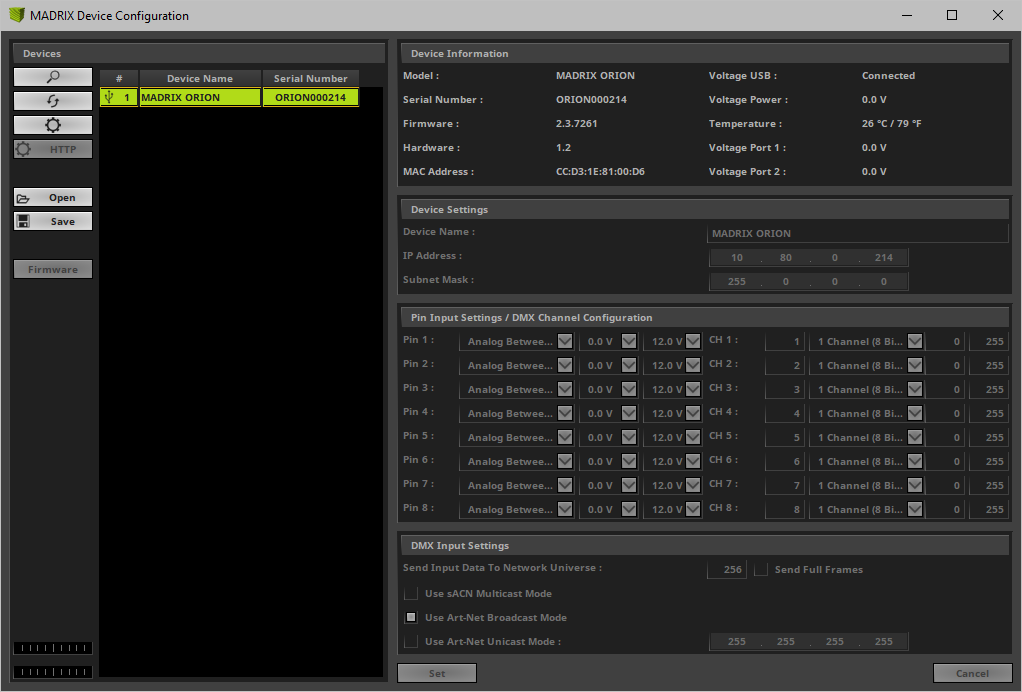
Task: Click last octet 214 of IP Address
Action: [x=884, y=257]
